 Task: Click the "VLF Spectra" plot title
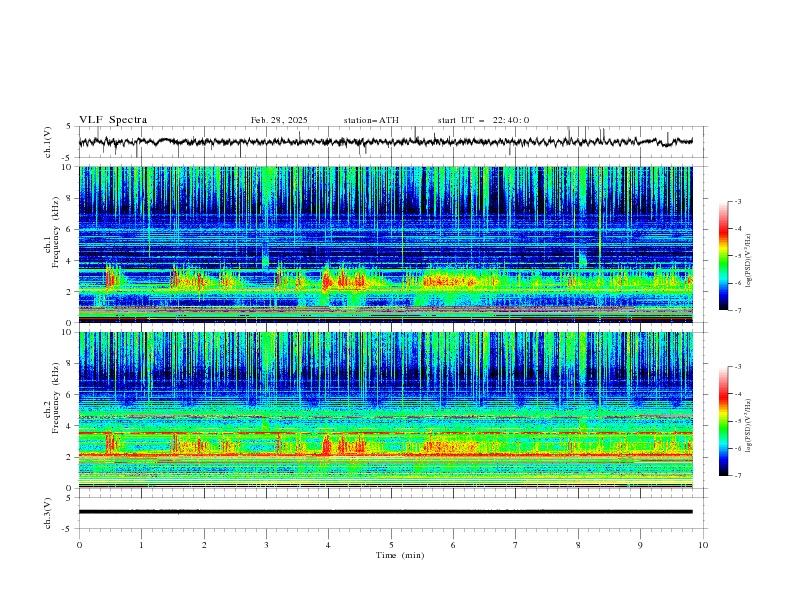pyautogui.click(x=113, y=120)
